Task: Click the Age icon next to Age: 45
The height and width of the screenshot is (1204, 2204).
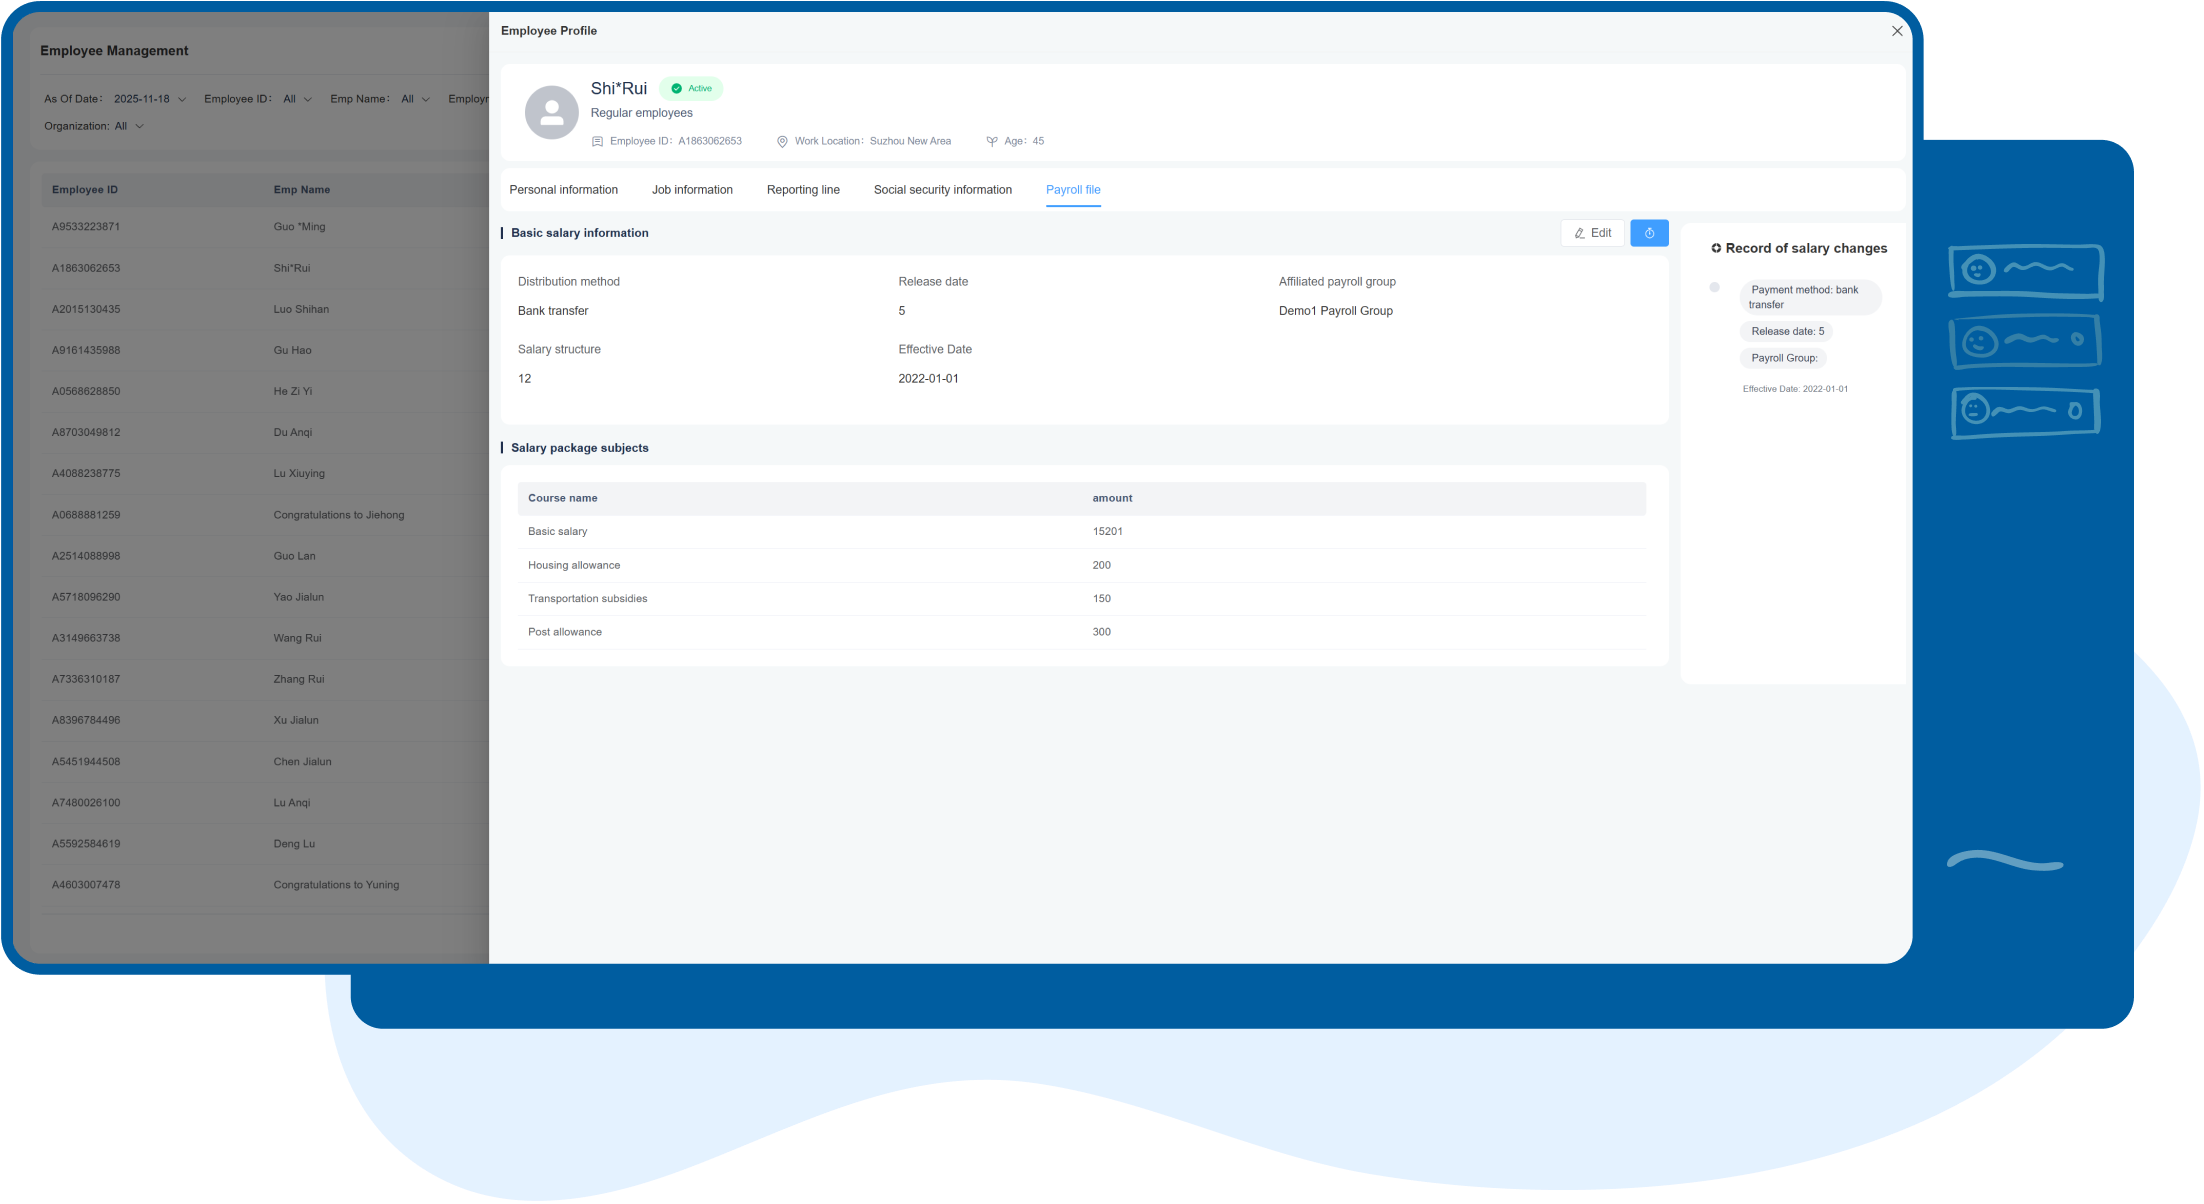Action: [991, 141]
